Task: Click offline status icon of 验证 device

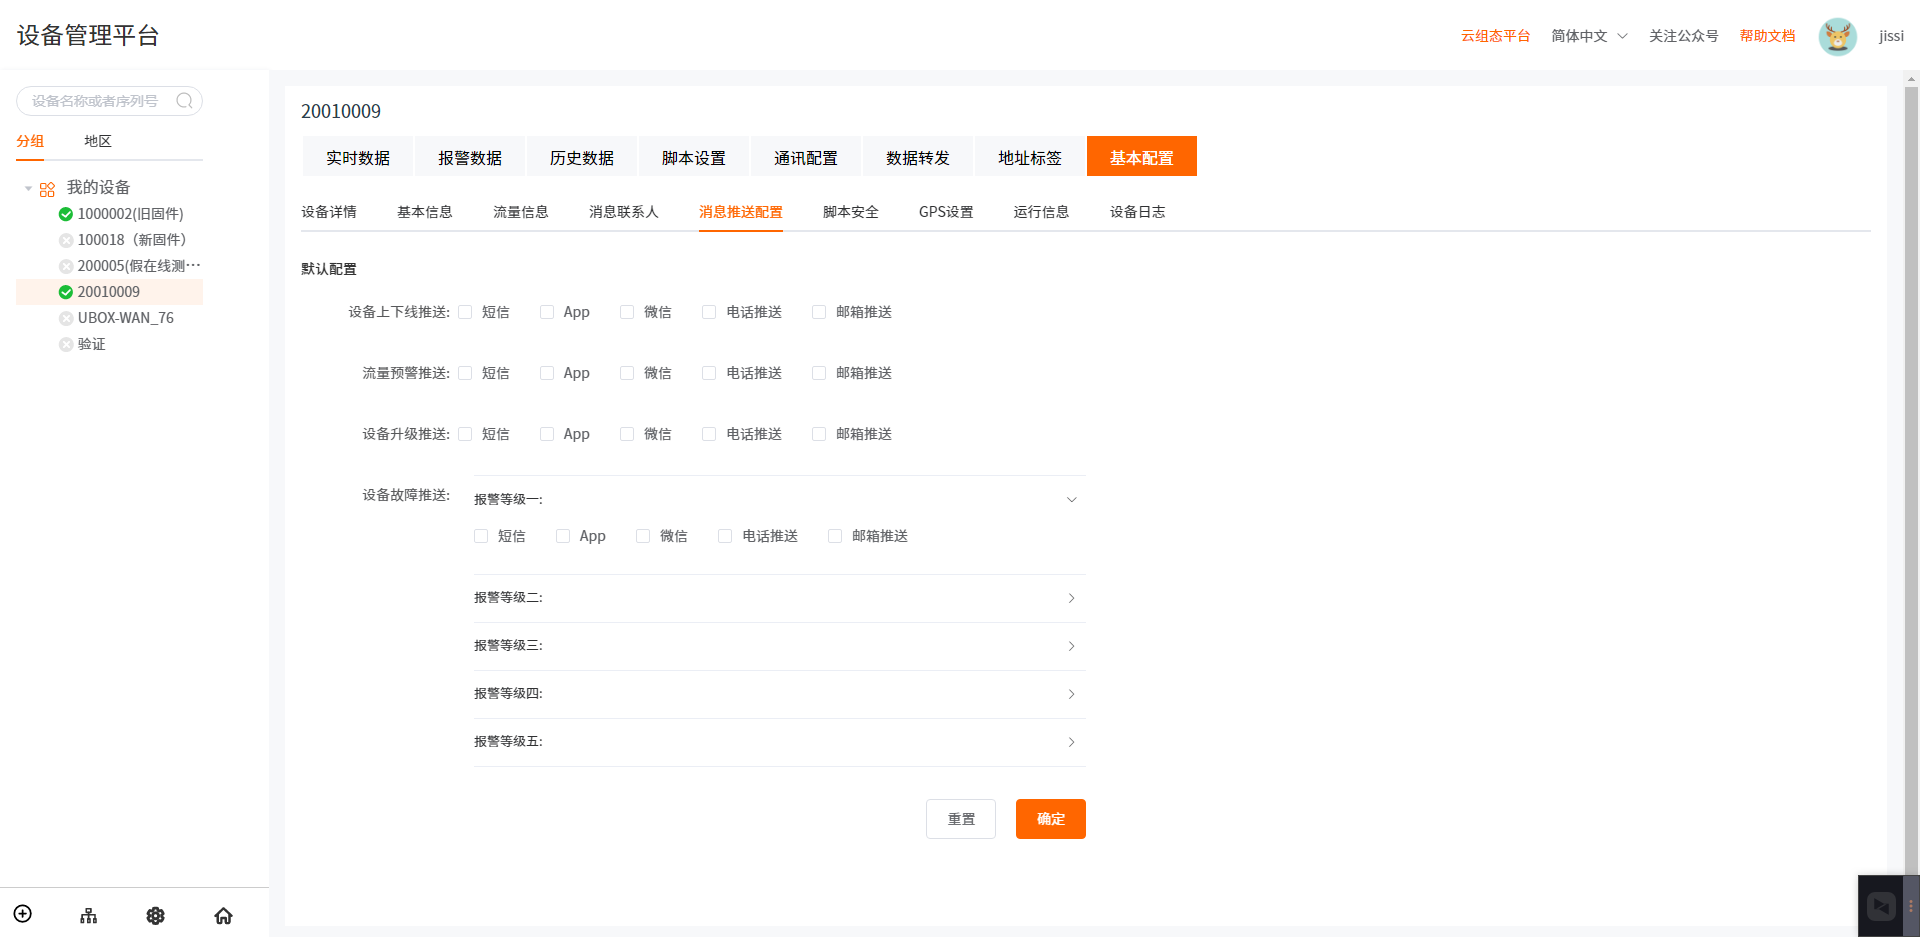Action: coord(66,344)
